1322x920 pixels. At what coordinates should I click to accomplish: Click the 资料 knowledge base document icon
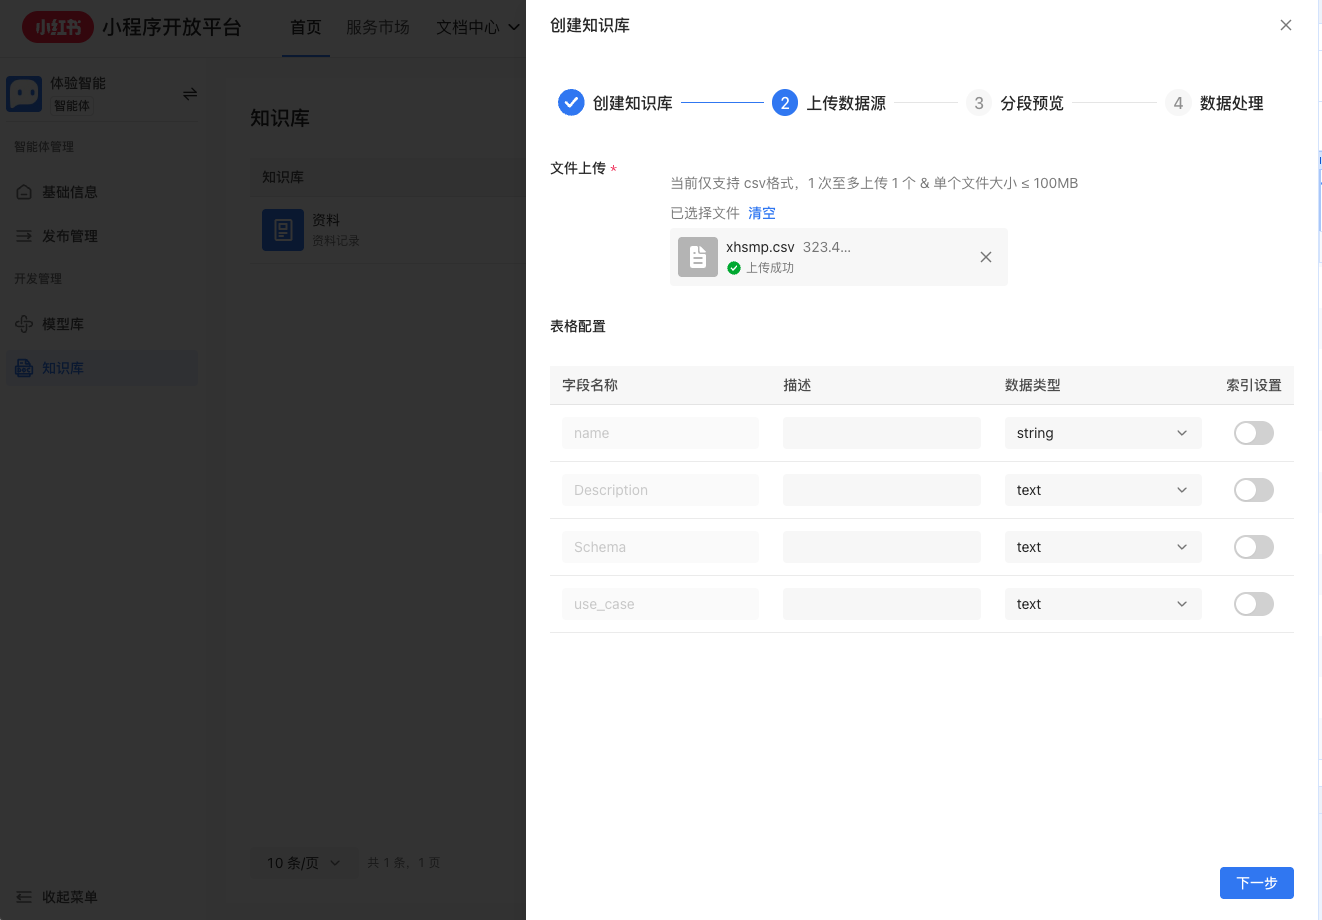click(x=283, y=229)
